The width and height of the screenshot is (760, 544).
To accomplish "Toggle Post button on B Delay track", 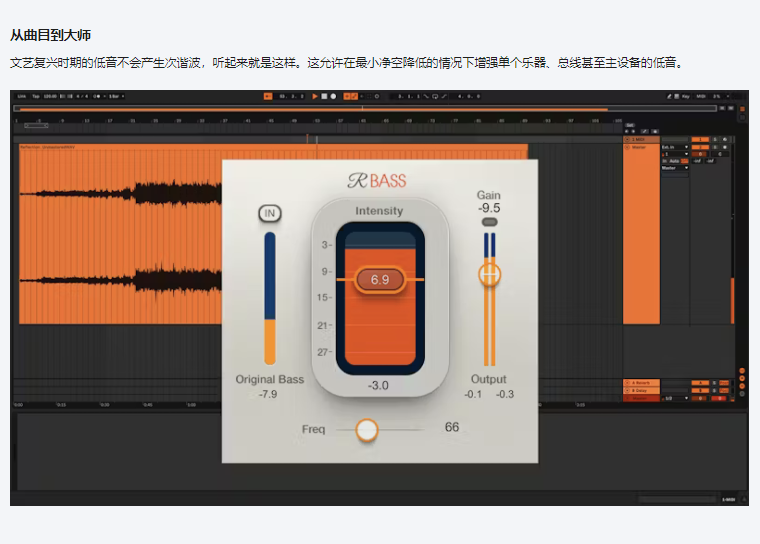I will tap(724, 390).
